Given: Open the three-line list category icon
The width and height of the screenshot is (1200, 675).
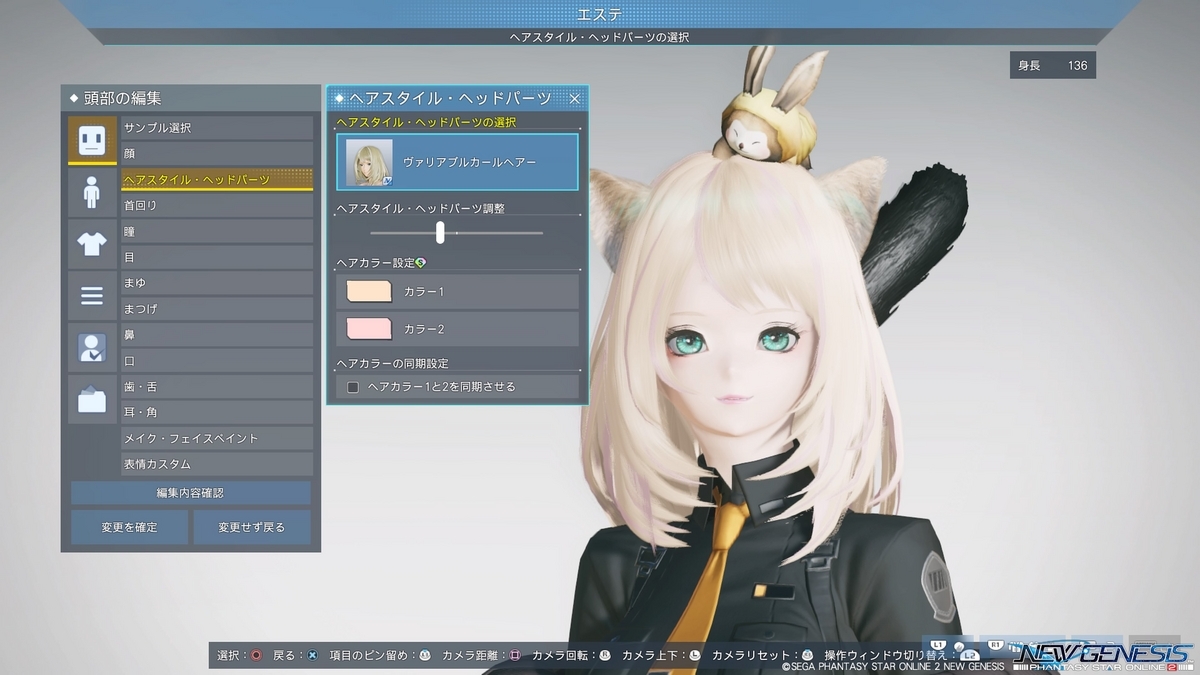Looking at the screenshot, I should (x=92, y=296).
